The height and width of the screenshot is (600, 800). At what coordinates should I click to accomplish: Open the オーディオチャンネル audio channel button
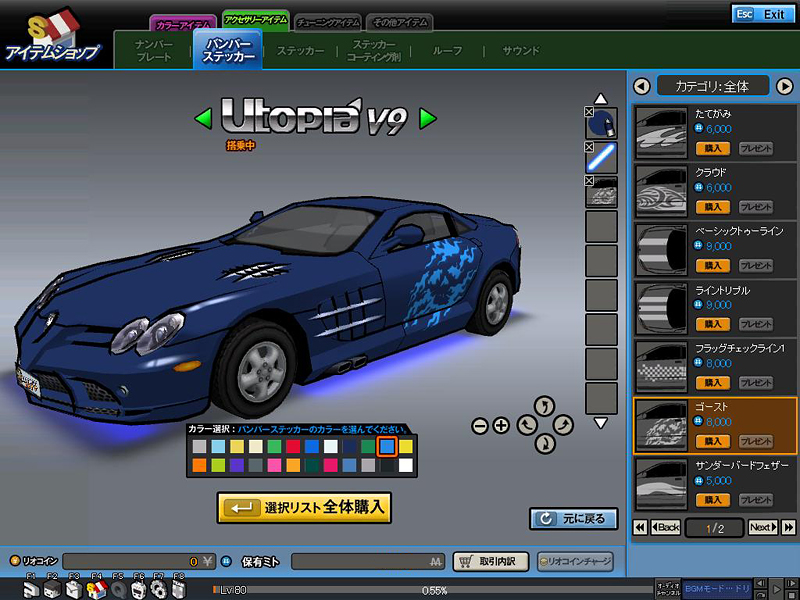pos(668,589)
